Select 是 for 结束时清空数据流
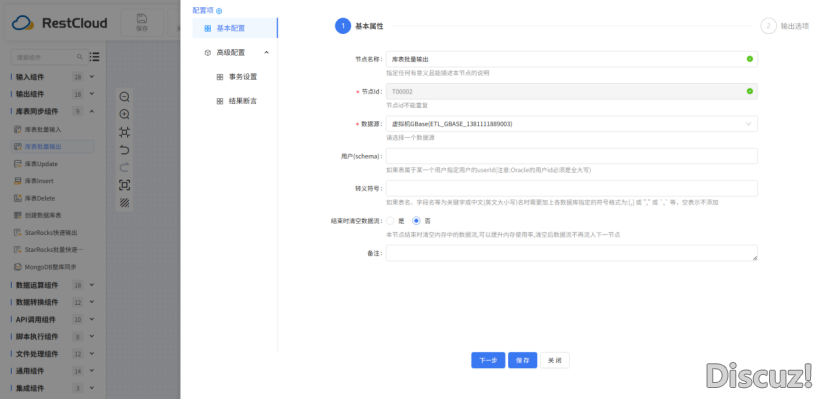 pyautogui.click(x=390, y=221)
